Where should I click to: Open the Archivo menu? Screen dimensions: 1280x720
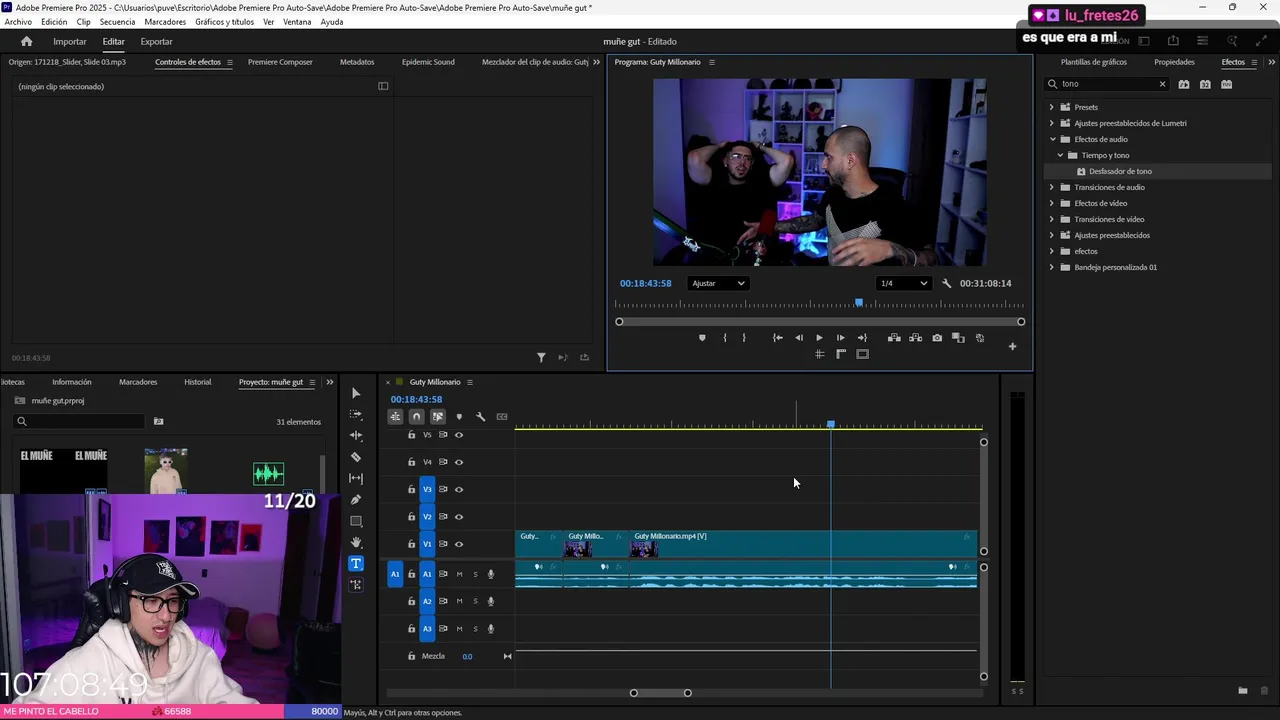point(18,21)
